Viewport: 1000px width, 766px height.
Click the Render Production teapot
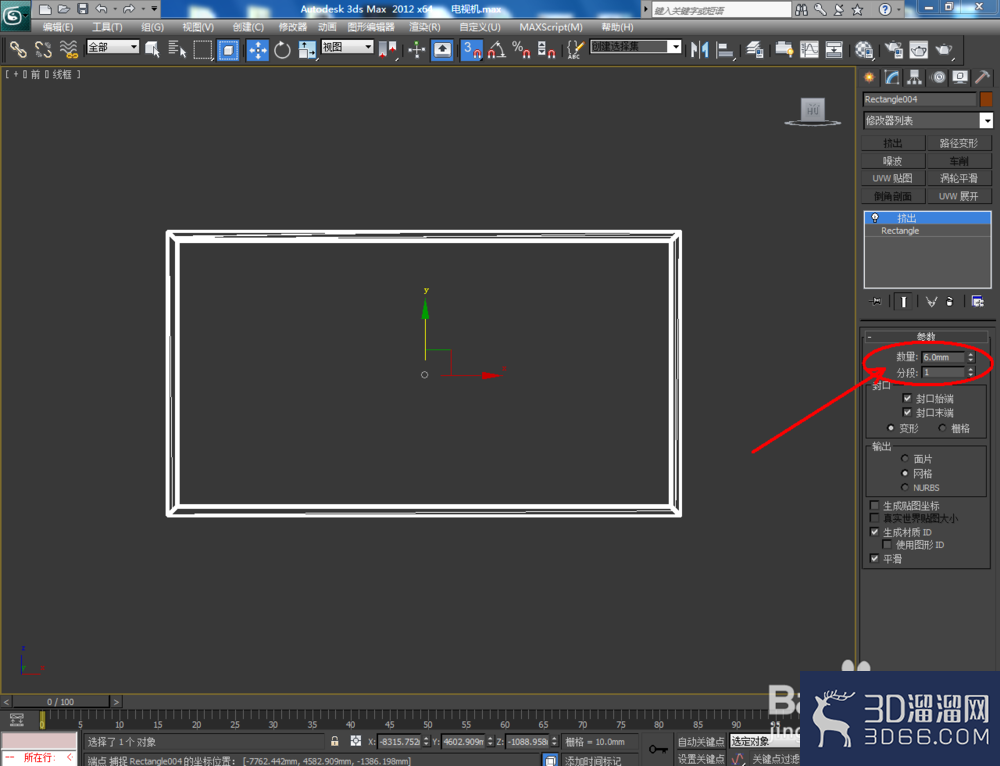tap(944, 50)
